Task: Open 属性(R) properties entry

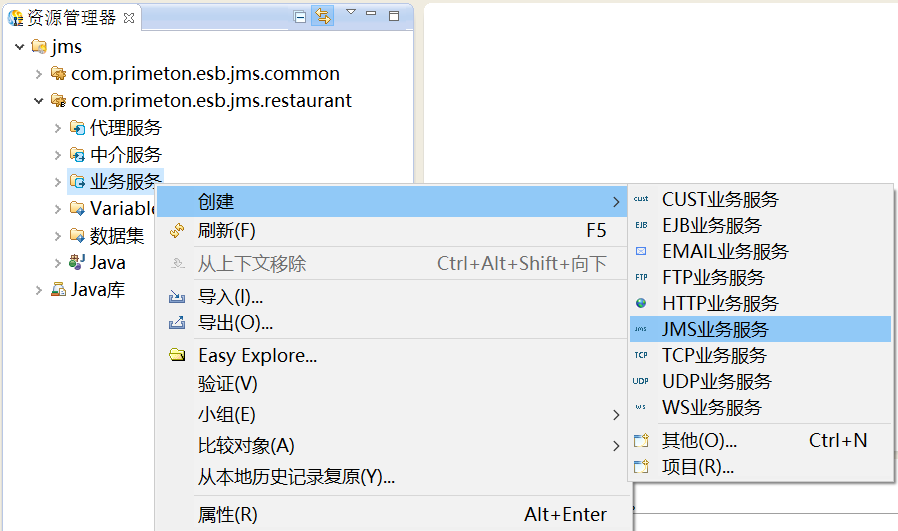Action: 392,514
